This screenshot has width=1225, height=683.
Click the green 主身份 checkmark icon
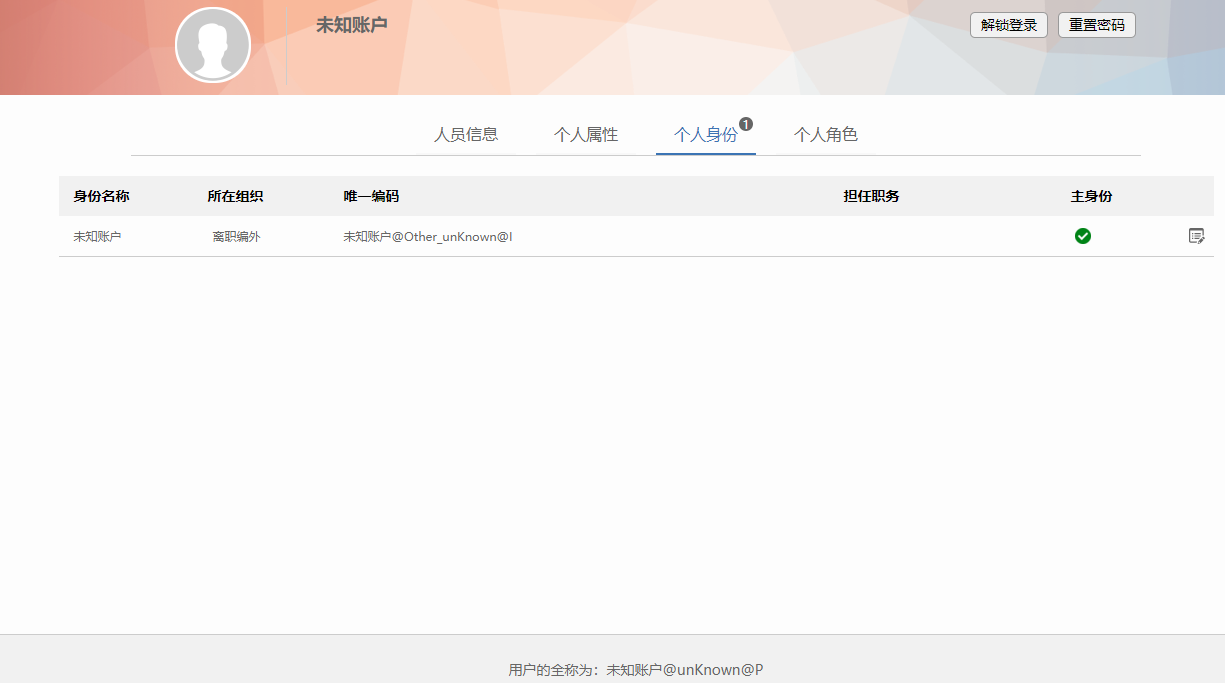coord(1083,237)
